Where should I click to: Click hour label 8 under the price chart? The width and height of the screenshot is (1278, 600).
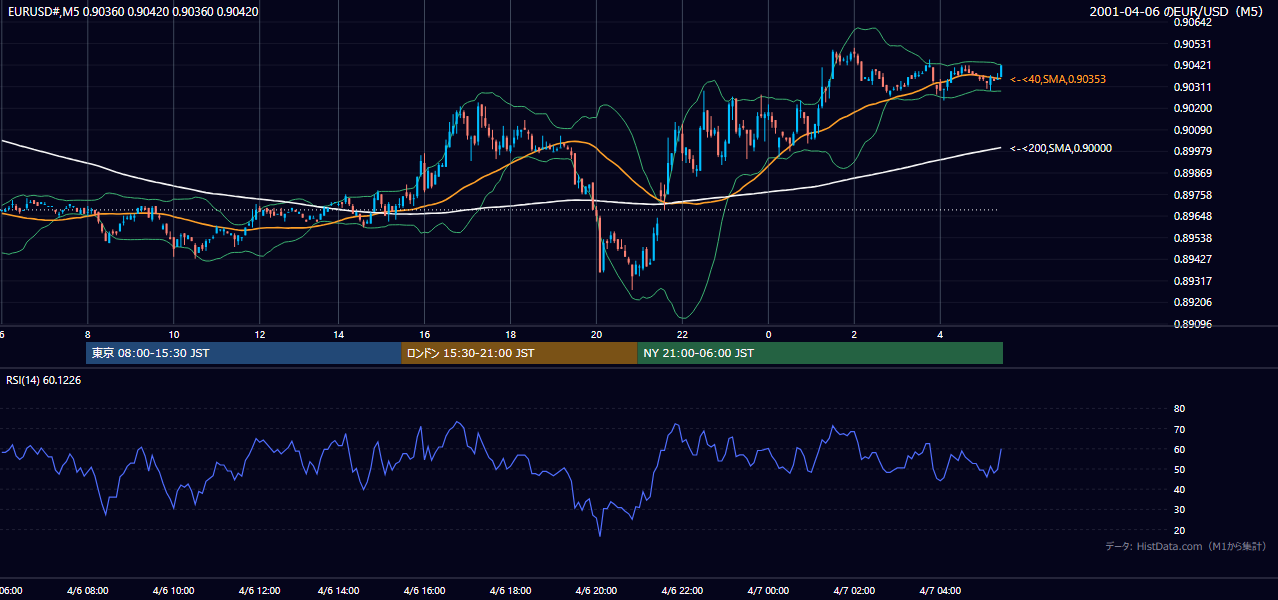pos(87,334)
